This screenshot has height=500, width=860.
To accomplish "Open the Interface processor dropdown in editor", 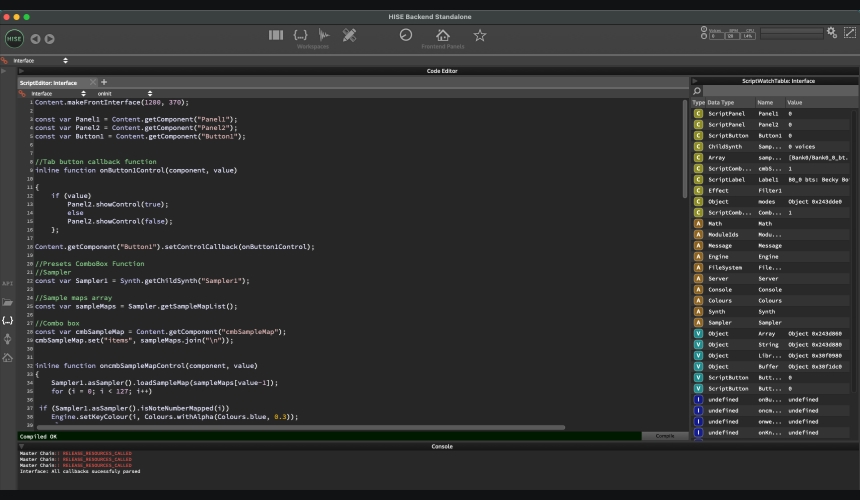I will 48,93.
